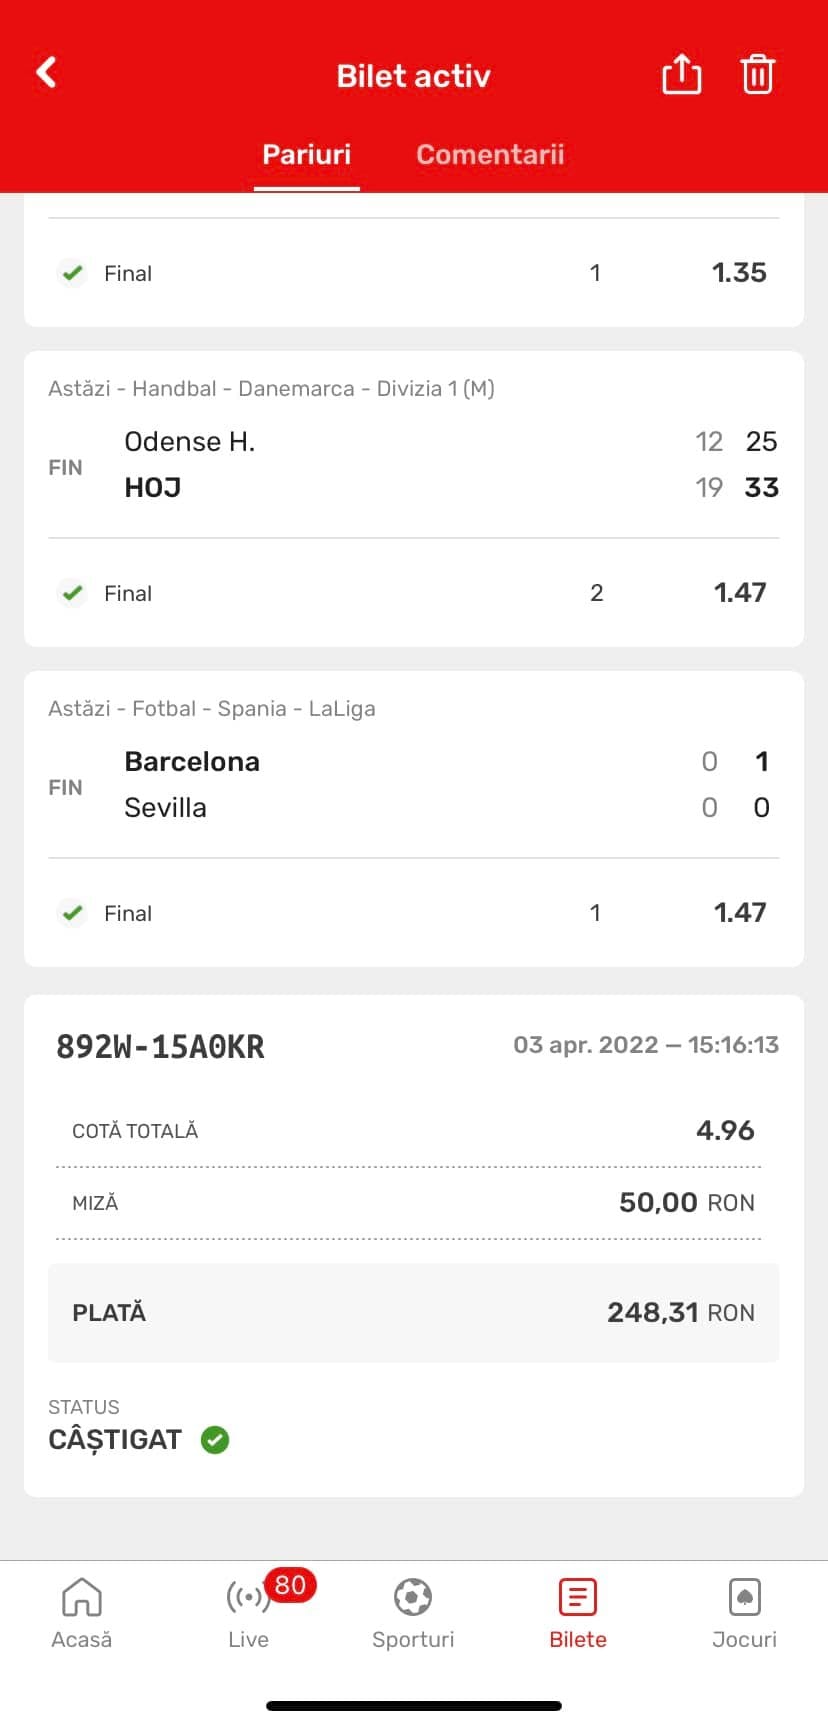Tap the CÂȘTIGAT status check icon

215,1440
